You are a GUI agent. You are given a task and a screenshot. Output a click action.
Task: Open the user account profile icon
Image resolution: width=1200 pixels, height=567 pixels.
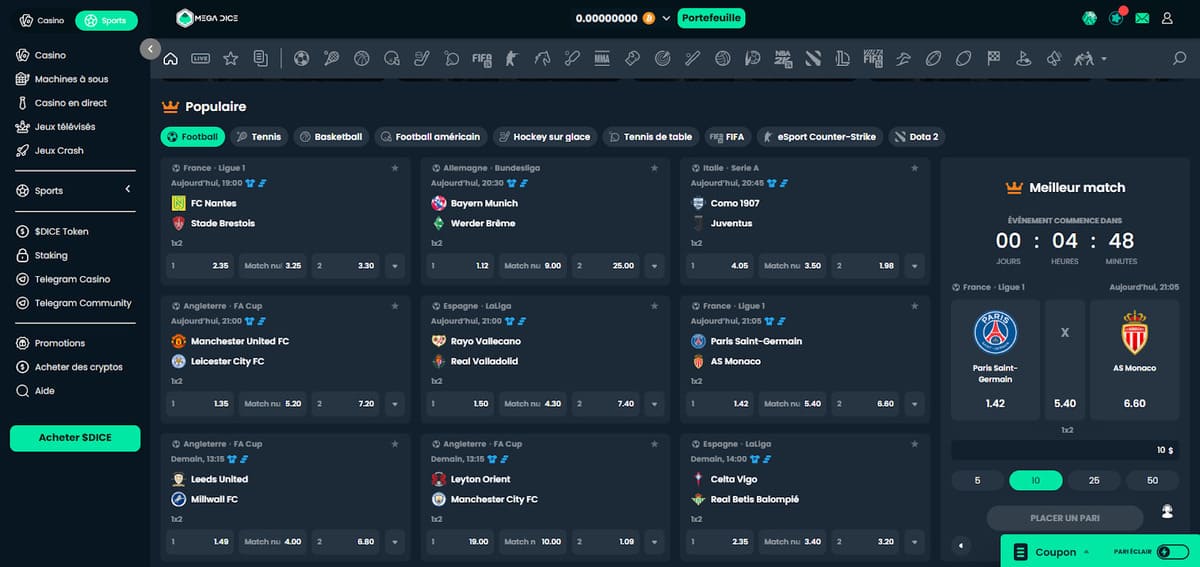coord(1167,18)
